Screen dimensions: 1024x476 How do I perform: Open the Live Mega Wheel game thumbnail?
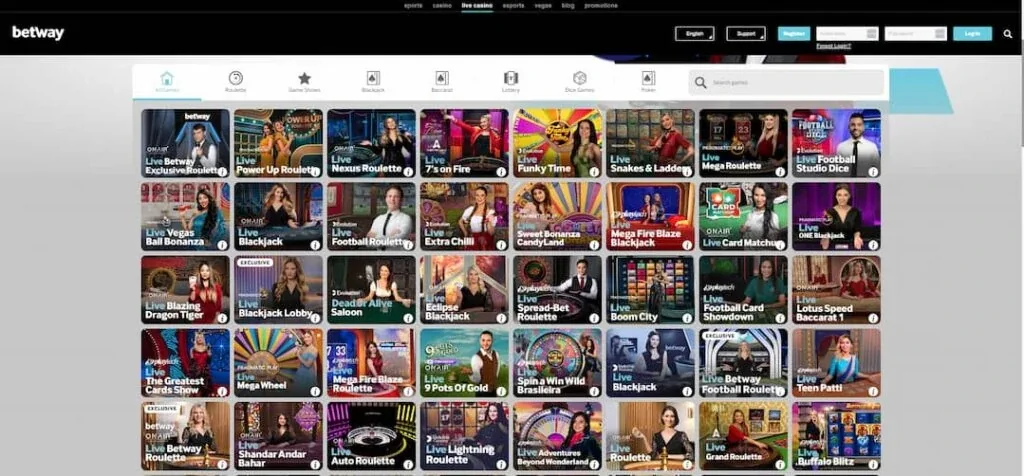278,363
